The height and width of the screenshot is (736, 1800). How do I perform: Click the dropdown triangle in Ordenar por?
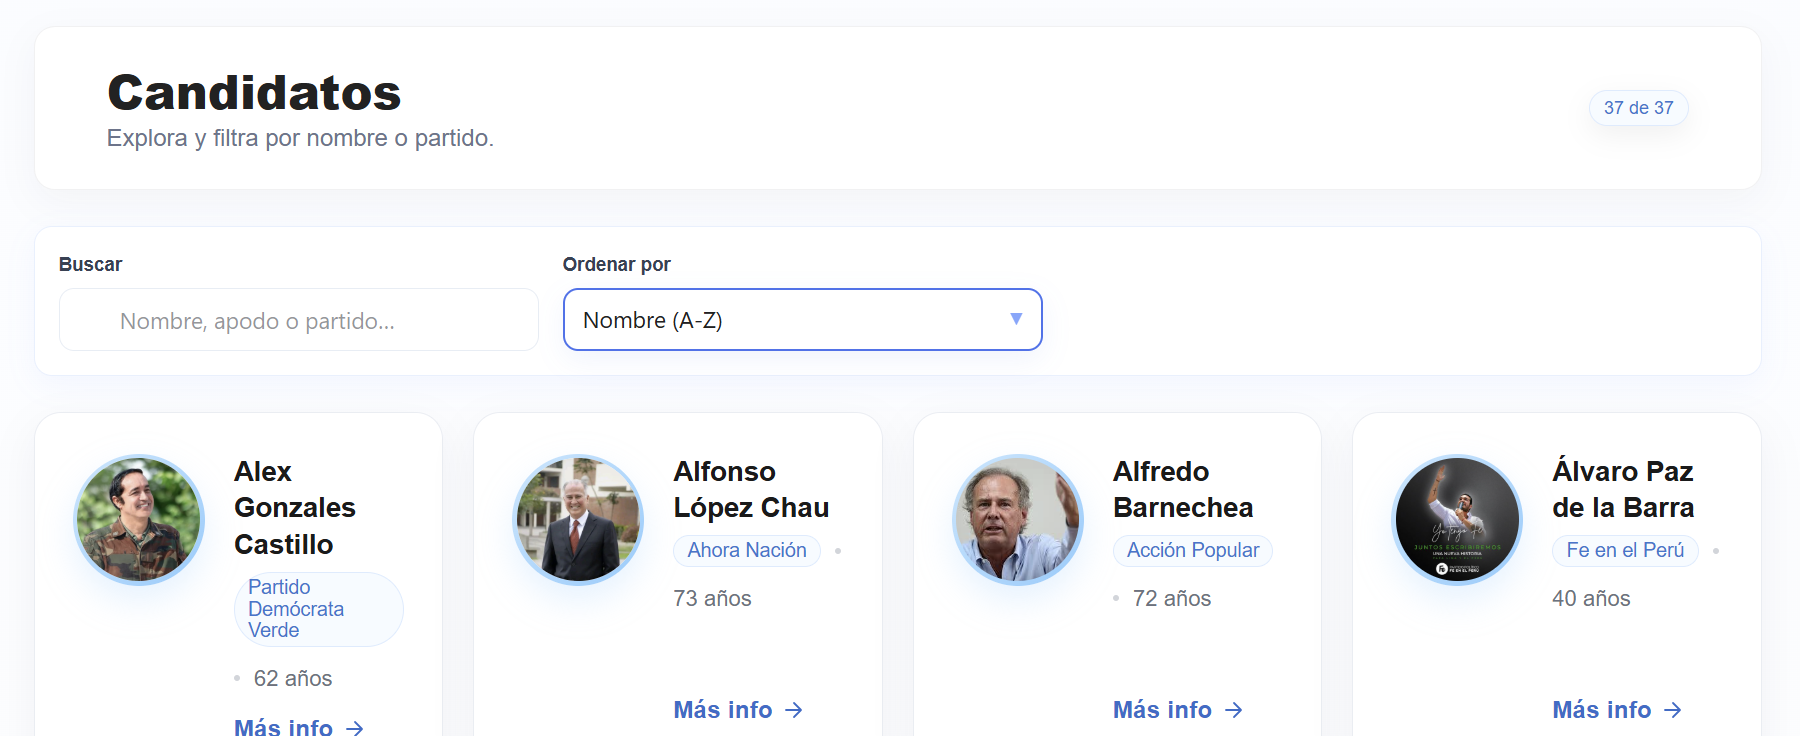click(x=1016, y=319)
